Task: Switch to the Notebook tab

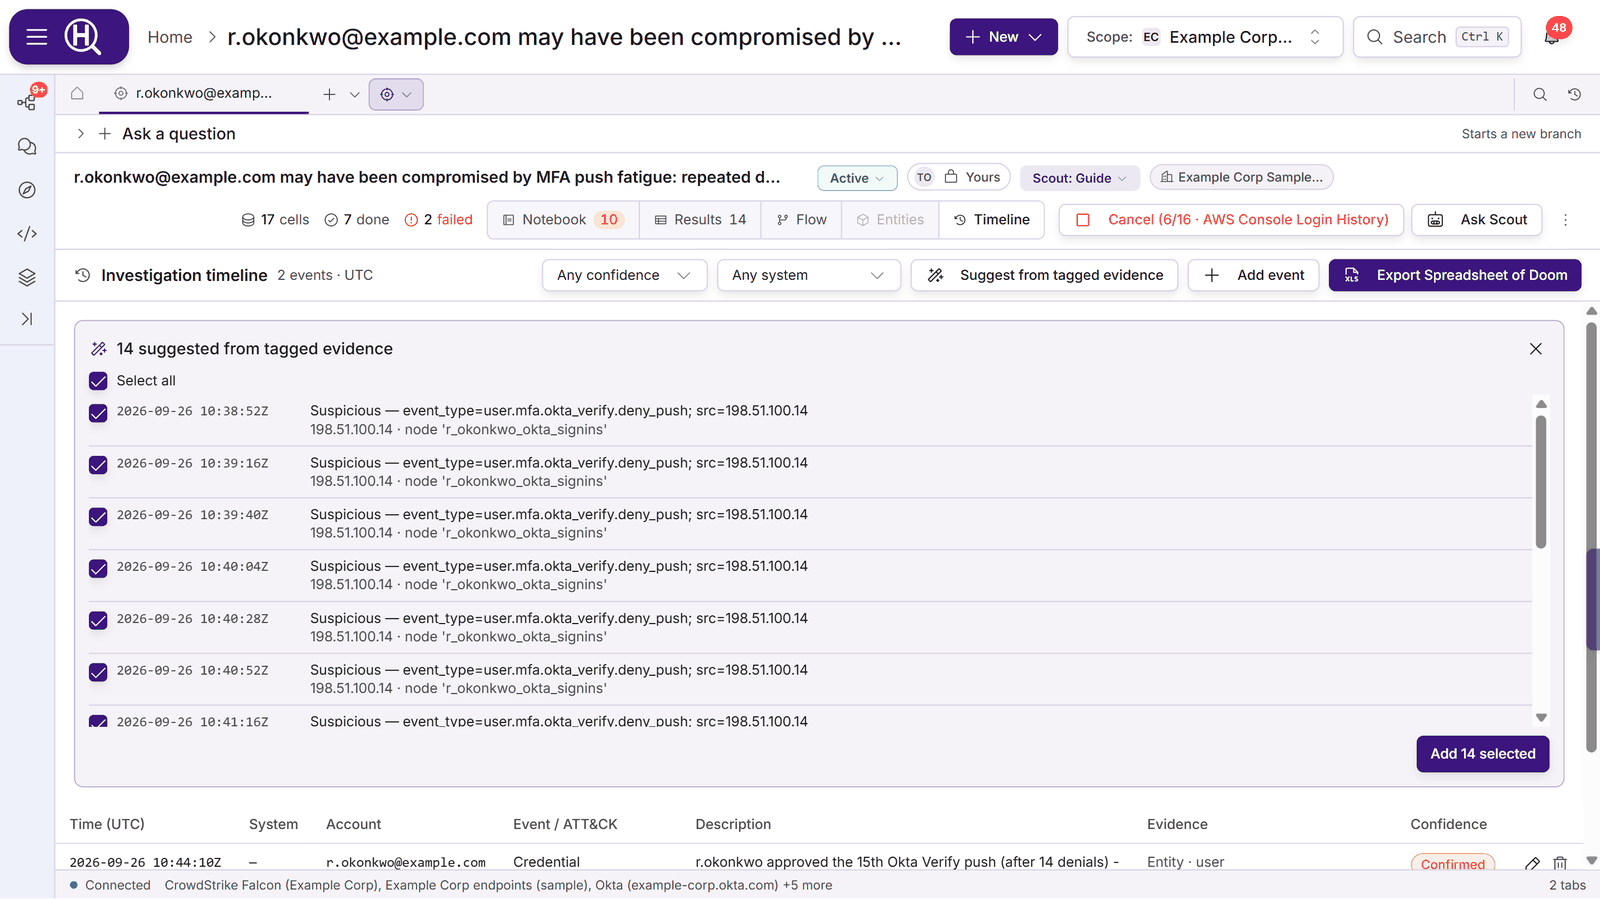Action: 563,220
